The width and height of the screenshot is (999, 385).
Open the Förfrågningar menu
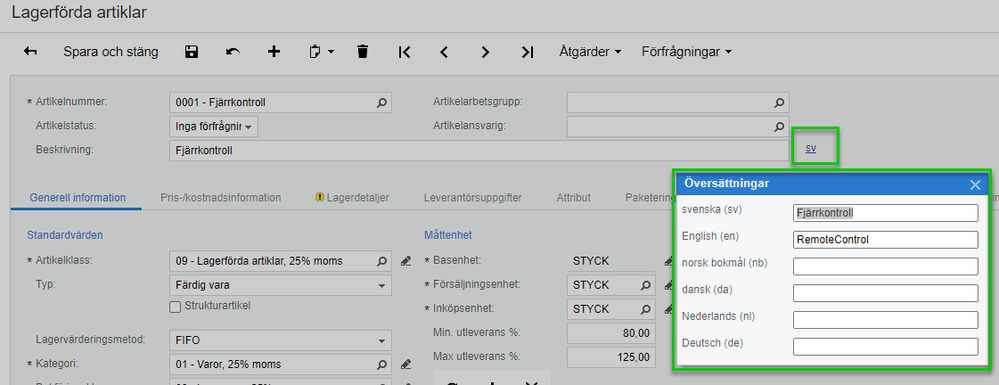(x=686, y=52)
